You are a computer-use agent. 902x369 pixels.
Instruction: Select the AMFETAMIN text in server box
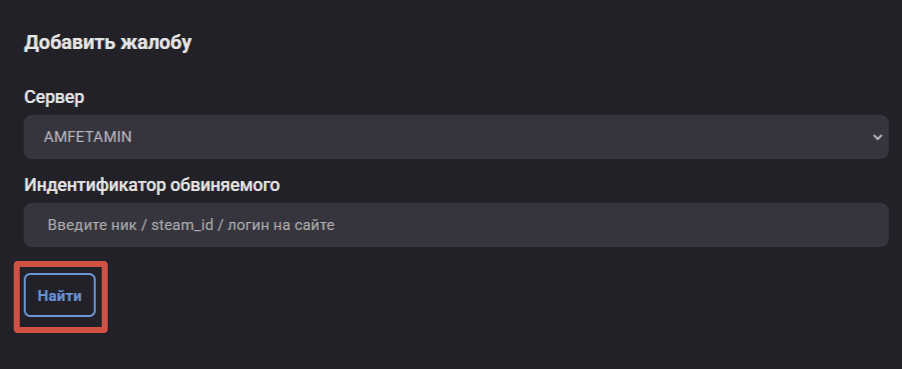click(87, 137)
